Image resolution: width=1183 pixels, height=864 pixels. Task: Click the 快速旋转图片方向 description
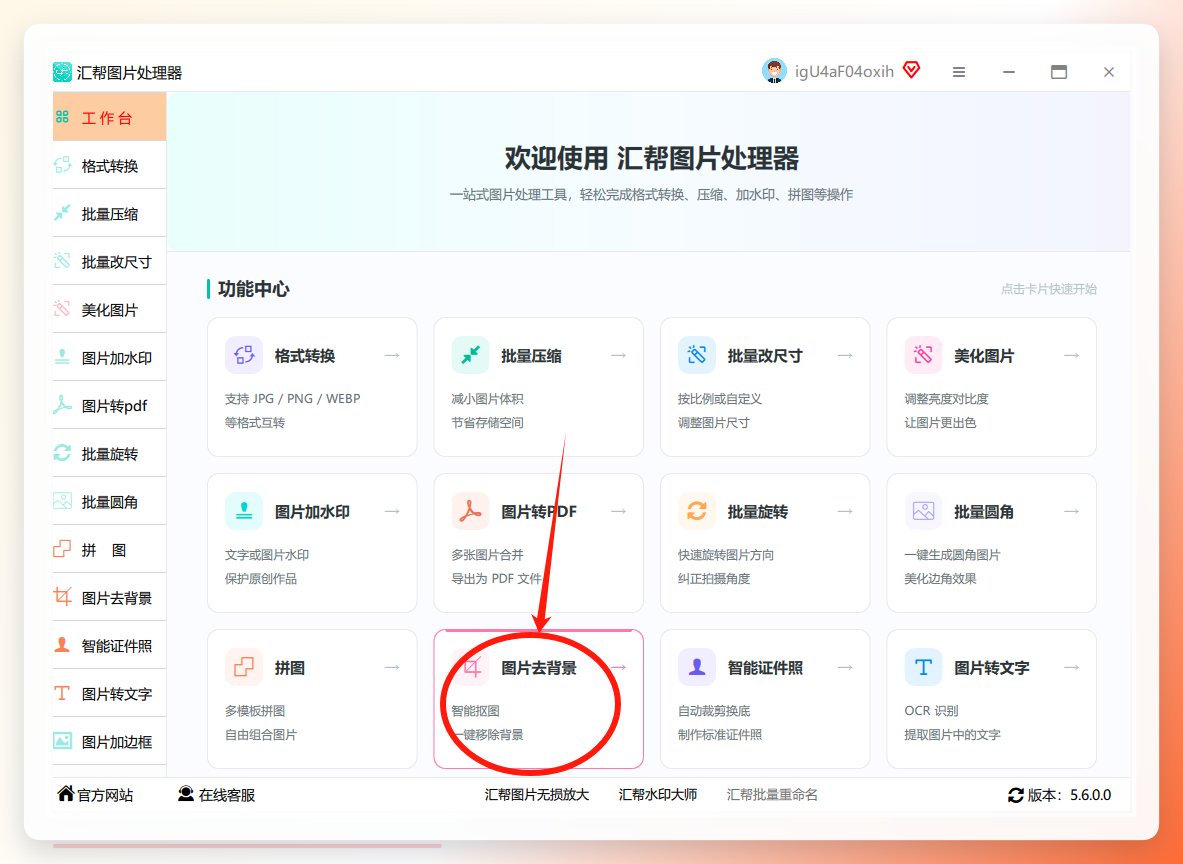[726, 555]
